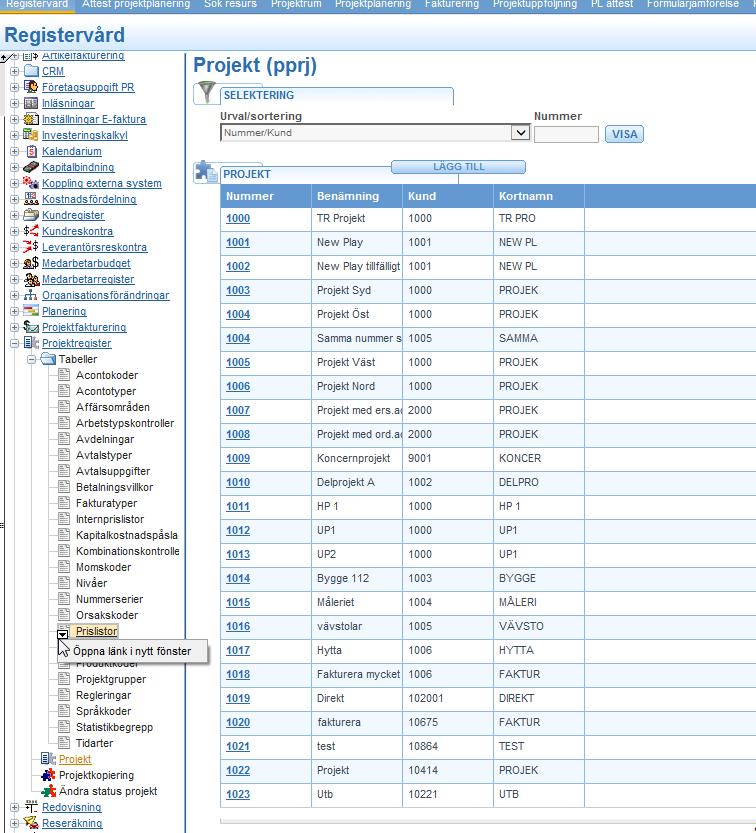Open project number 1000 link
Viewport: 756px width, 833px height.
point(237,218)
